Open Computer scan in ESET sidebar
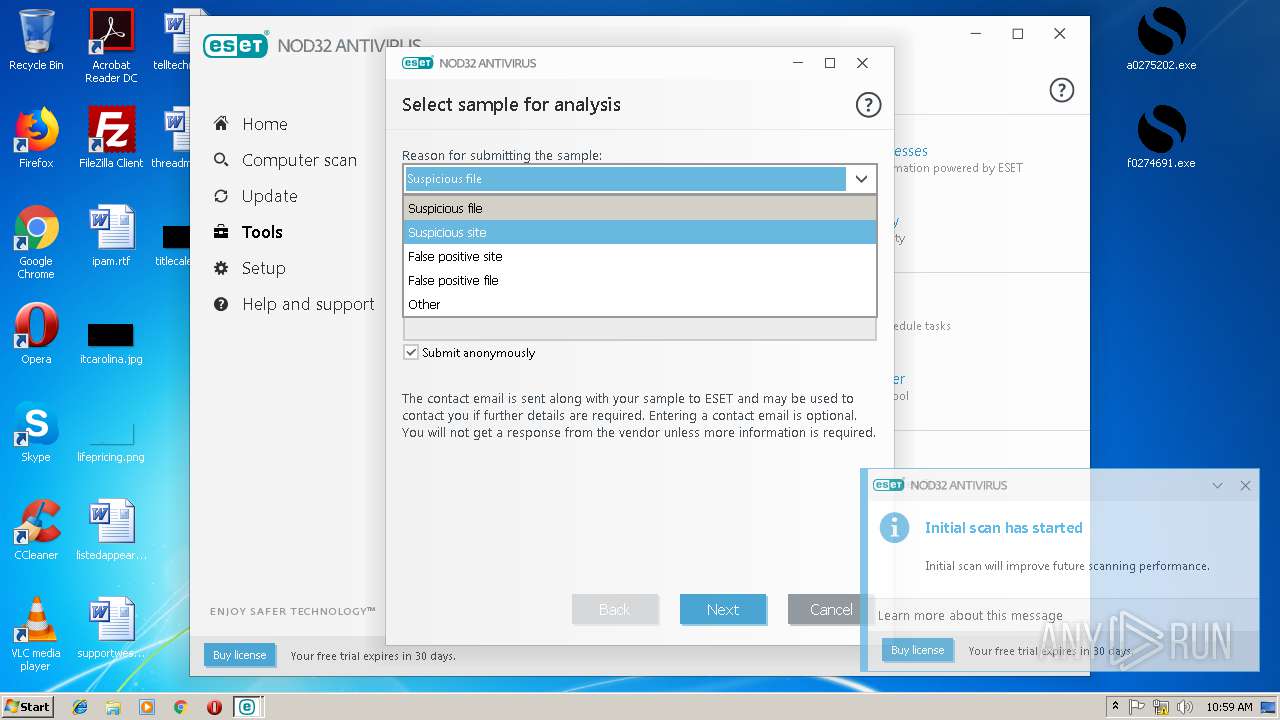The height and width of the screenshot is (720, 1280). (x=299, y=160)
